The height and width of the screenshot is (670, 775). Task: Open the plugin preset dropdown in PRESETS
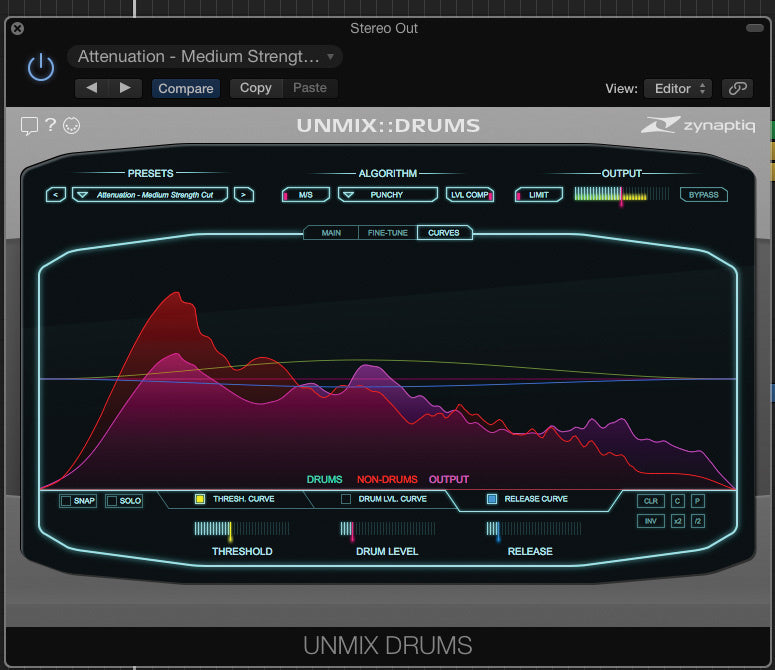click(150, 195)
